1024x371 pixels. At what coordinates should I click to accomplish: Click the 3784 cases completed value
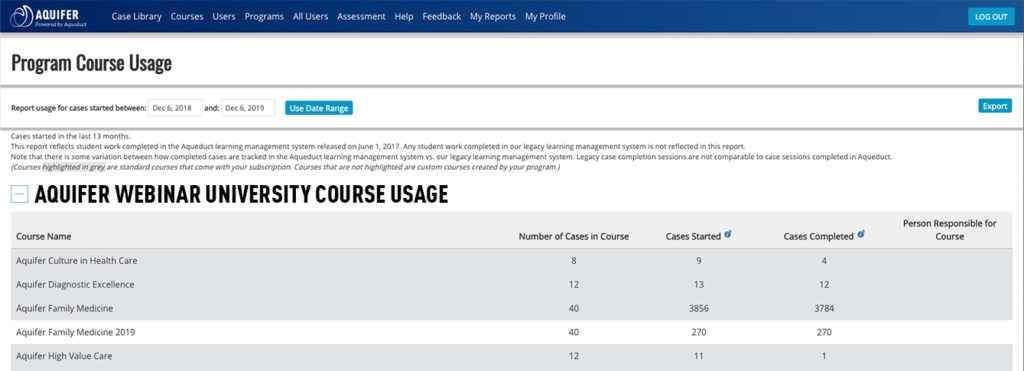(x=824, y=308)
